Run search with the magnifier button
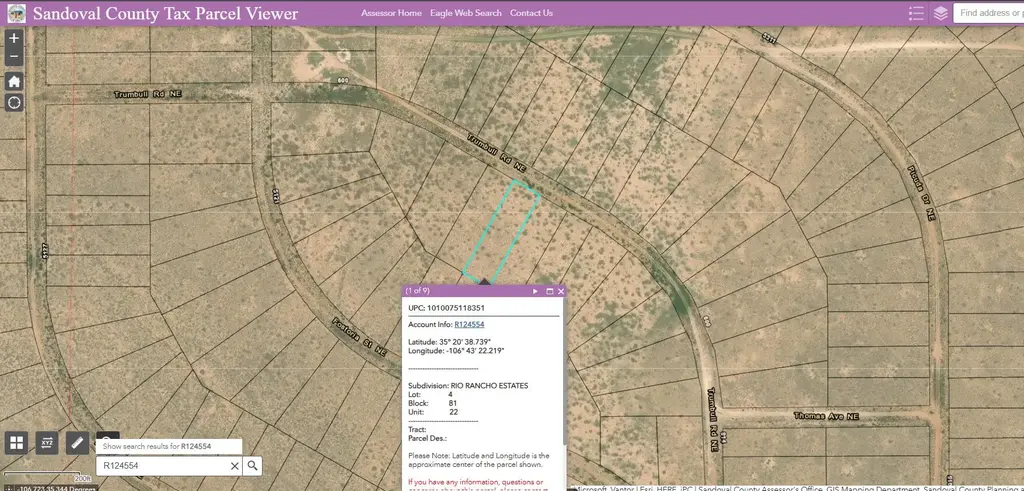 (253, 466)
